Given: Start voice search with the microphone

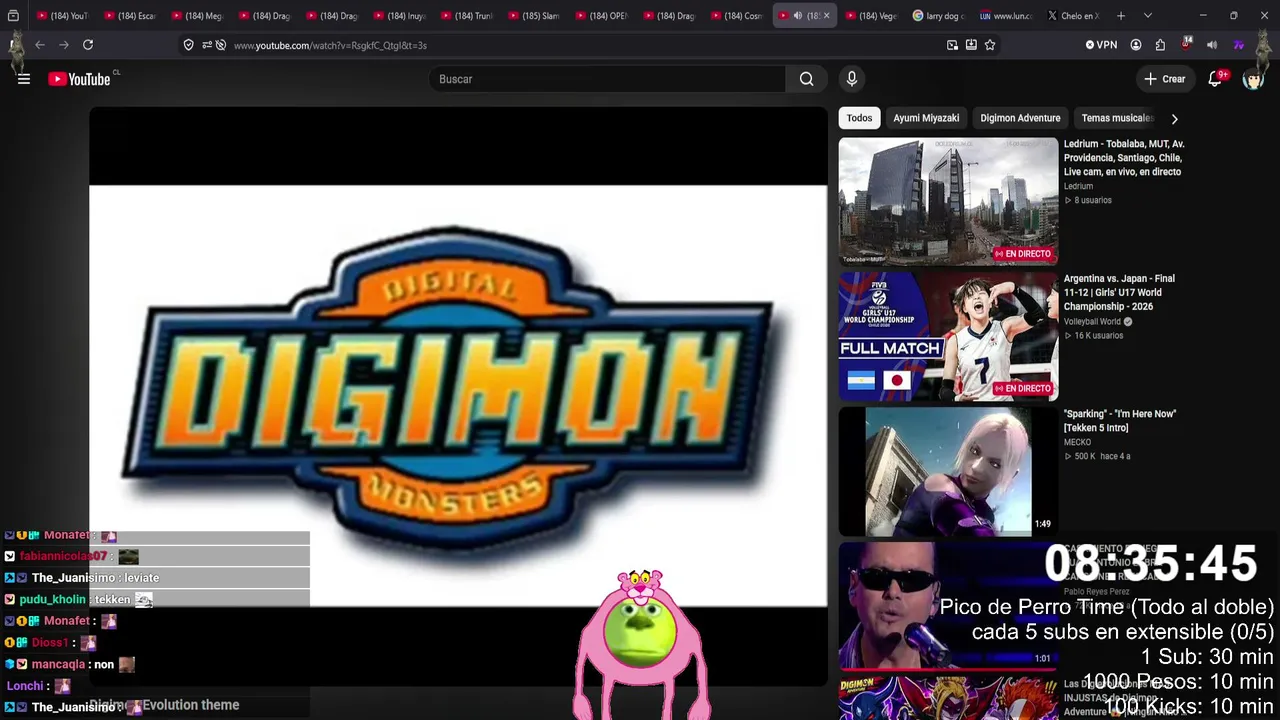Looking at the screenshot, I should (x=852, y=79).
